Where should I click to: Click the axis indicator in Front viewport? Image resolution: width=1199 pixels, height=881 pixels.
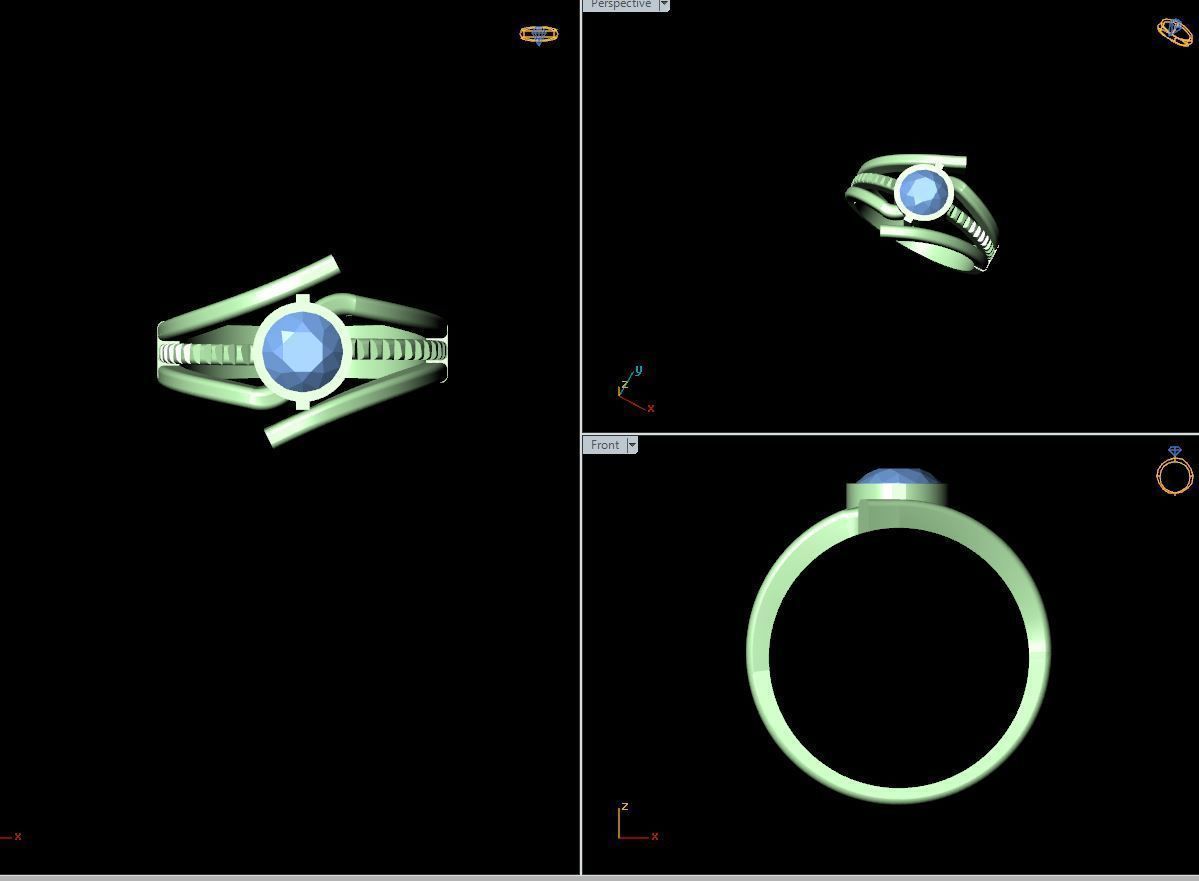[x=638, y=822]
